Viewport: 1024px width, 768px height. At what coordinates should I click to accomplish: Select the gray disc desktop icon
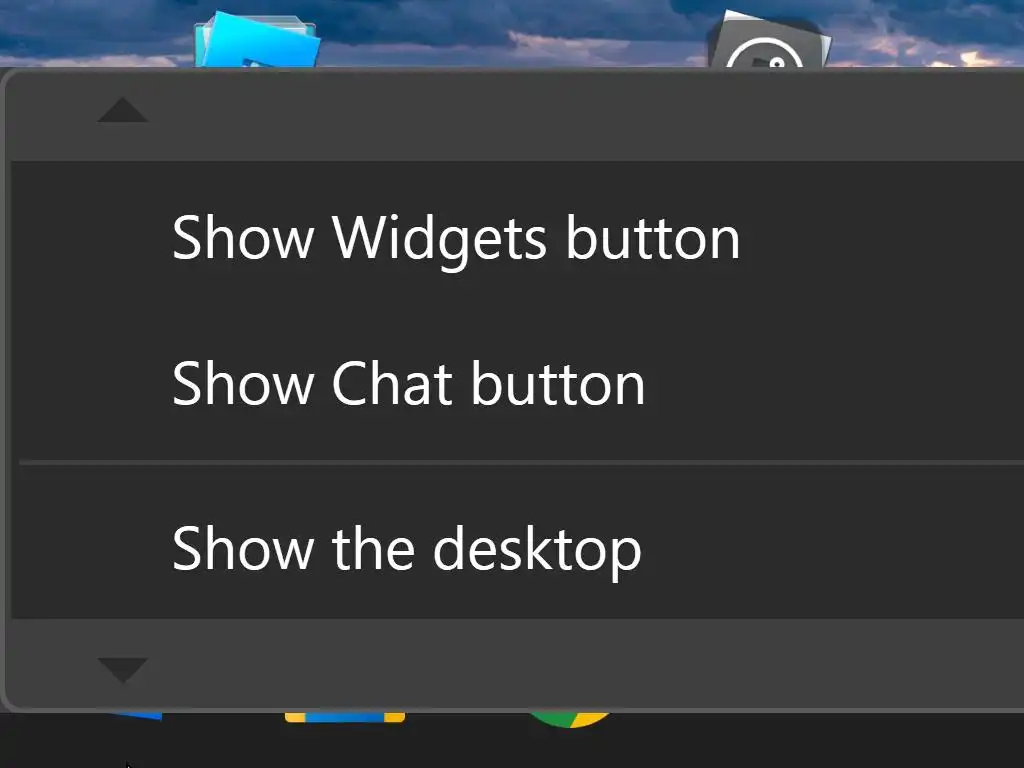point(769,40)
